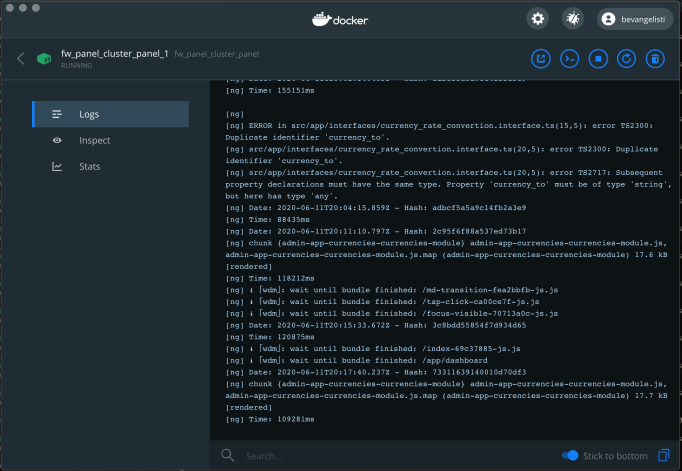Restart the fw_panel_cluster_panel_1 container
This screenshot has height=471, width=682.
(x=626, y=59)
